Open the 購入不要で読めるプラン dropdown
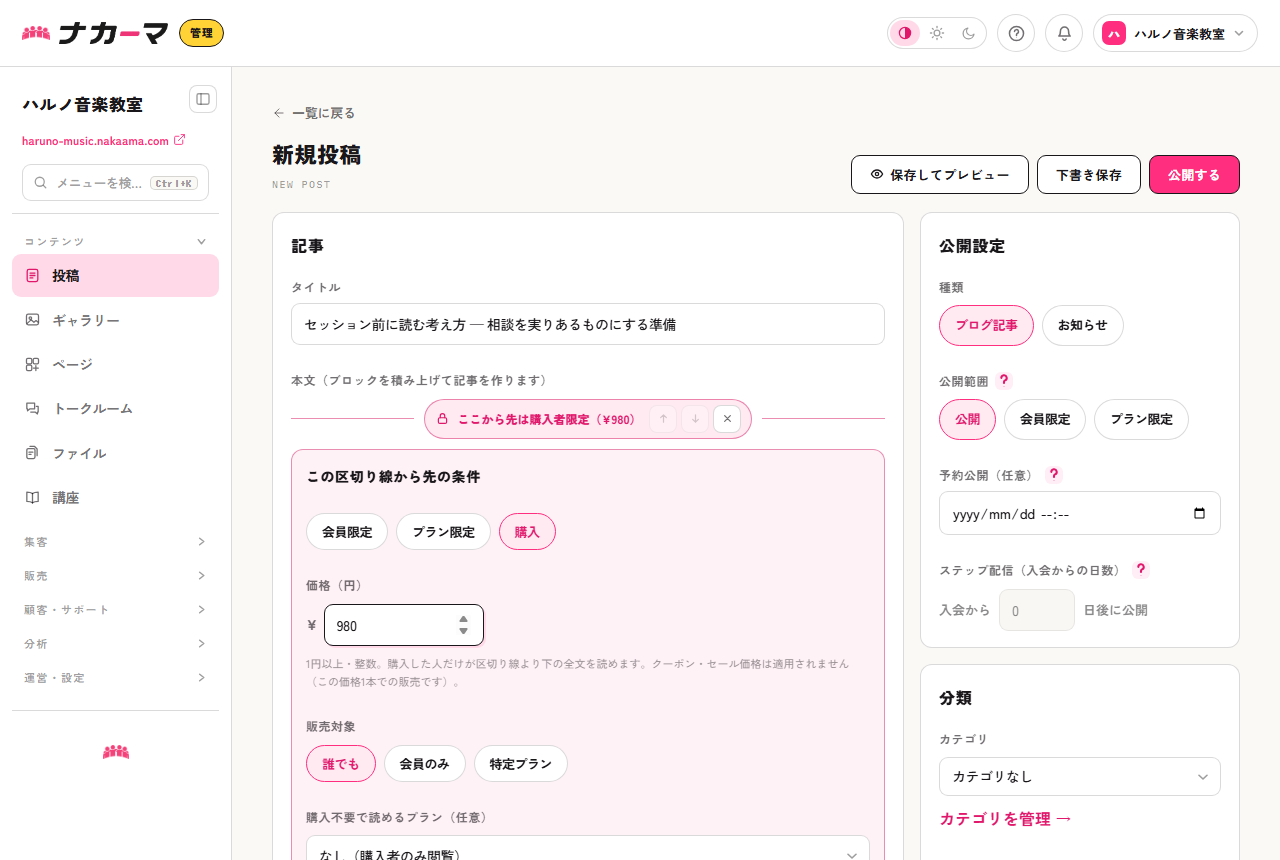 pyautogui.click(x=588, y=848)
